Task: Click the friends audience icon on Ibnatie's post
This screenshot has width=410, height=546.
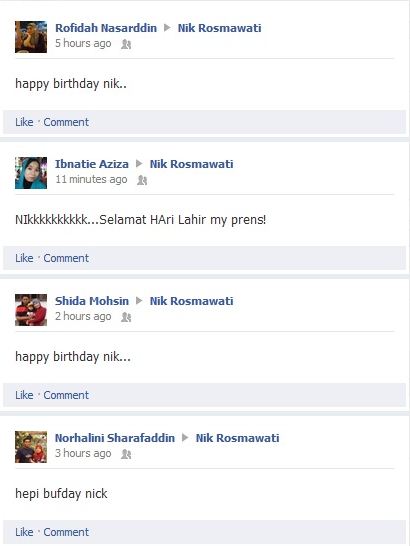Action: tap(142, 180)
